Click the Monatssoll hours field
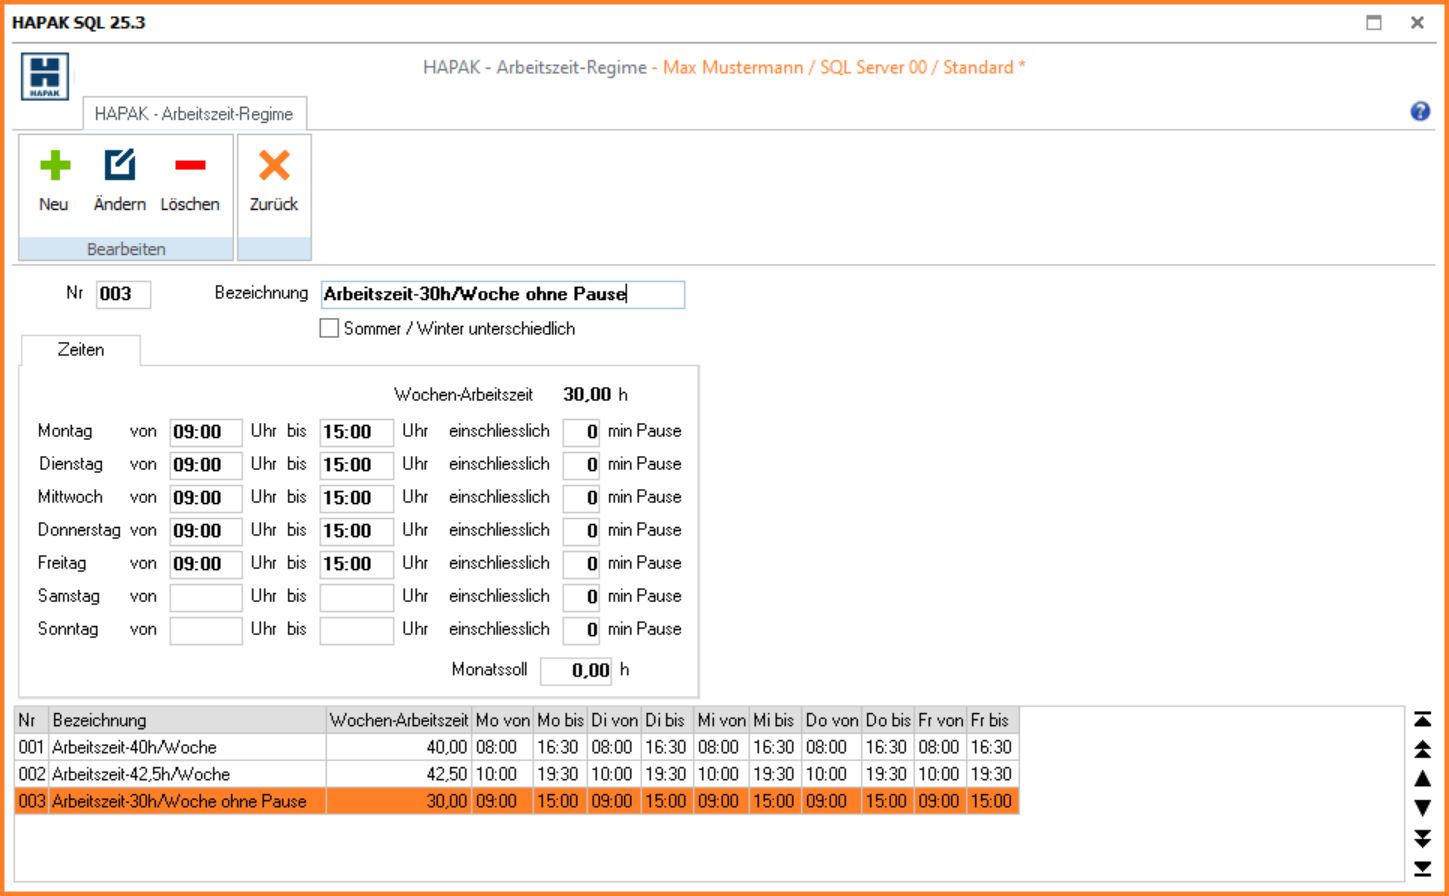The height and width of the screenshot is (896, 1449). point(576,670)
